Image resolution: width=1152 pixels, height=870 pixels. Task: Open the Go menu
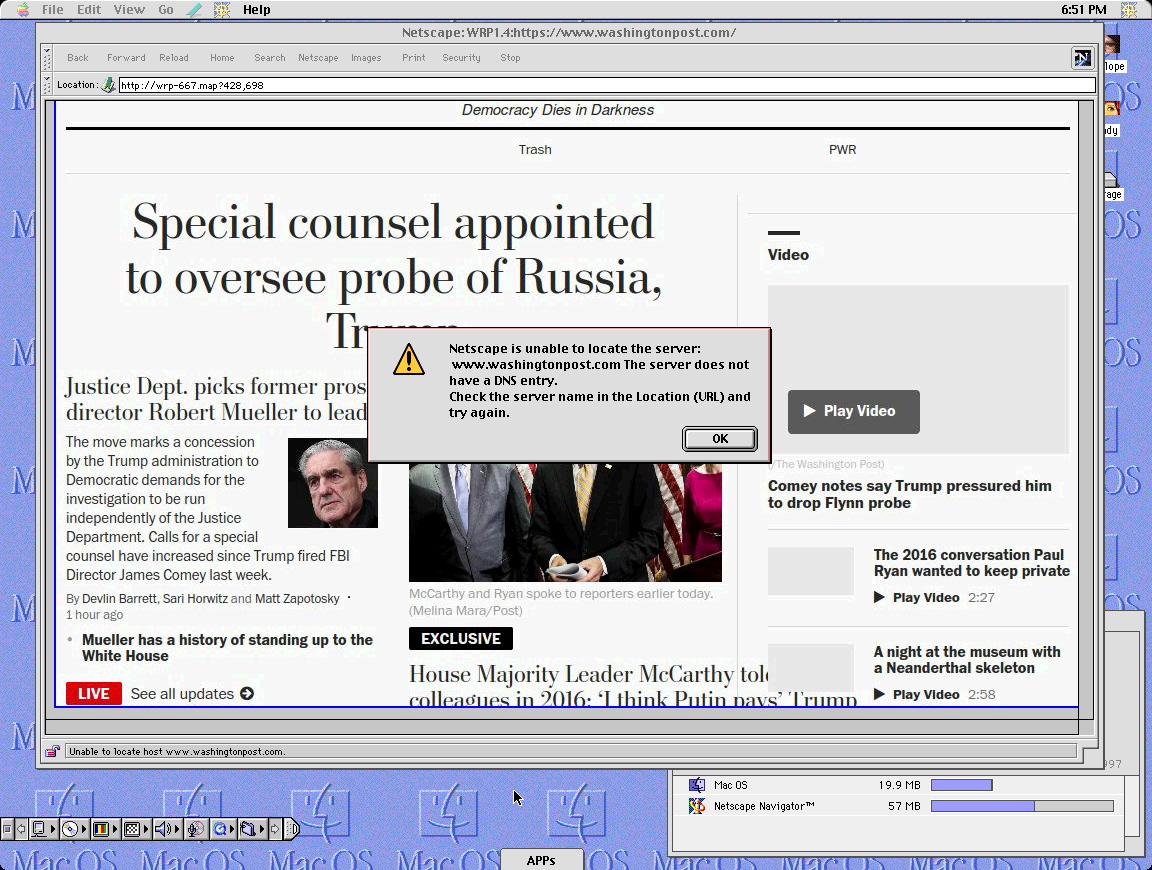coord(166,10)
